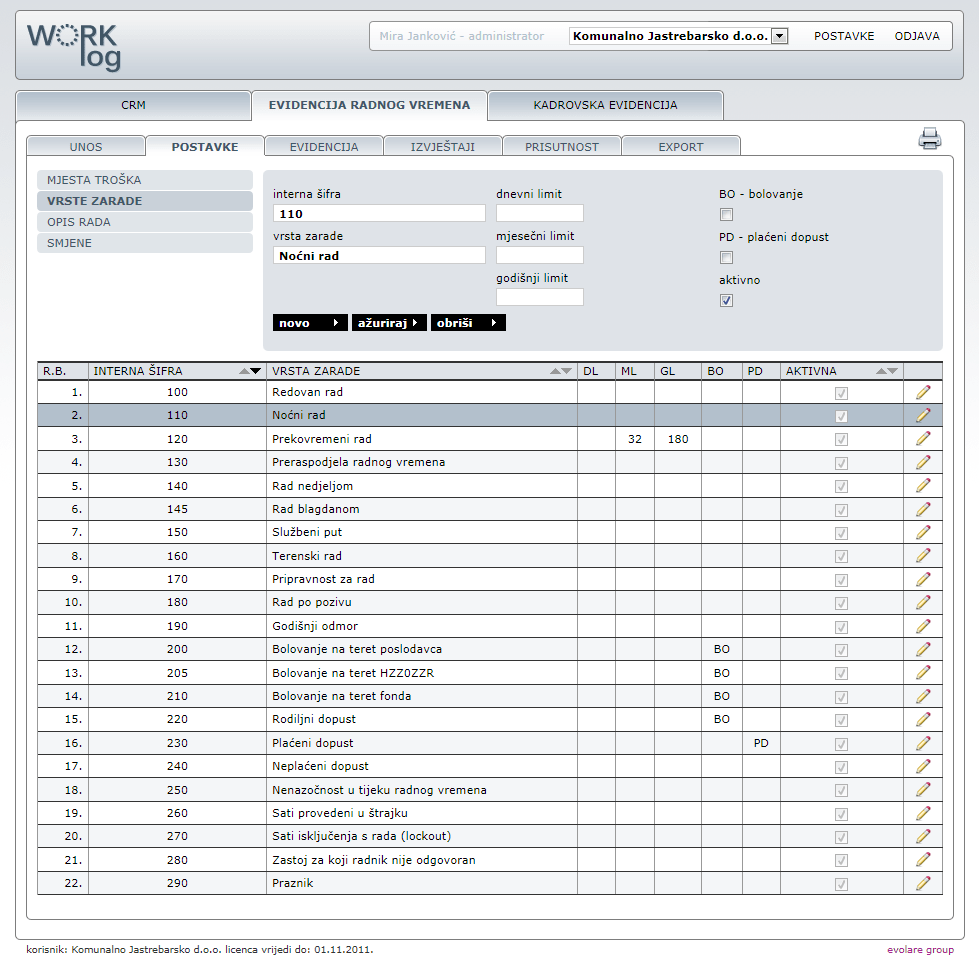Click ODJAVA to log out

pos(917,36)
